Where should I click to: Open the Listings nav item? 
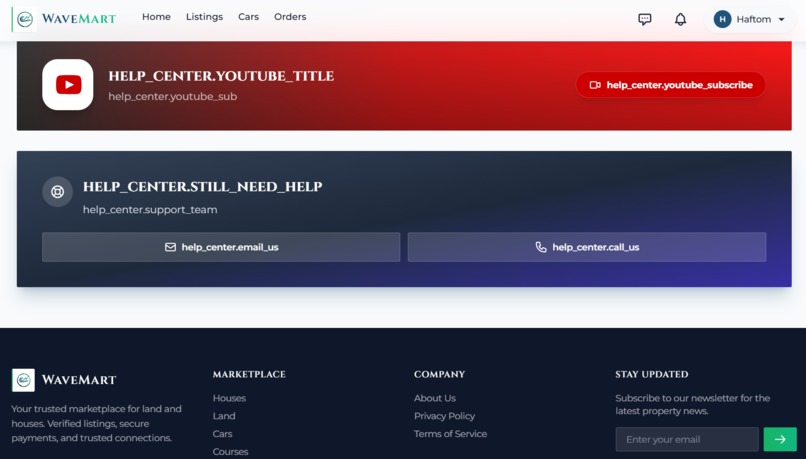tap(204, 17)
